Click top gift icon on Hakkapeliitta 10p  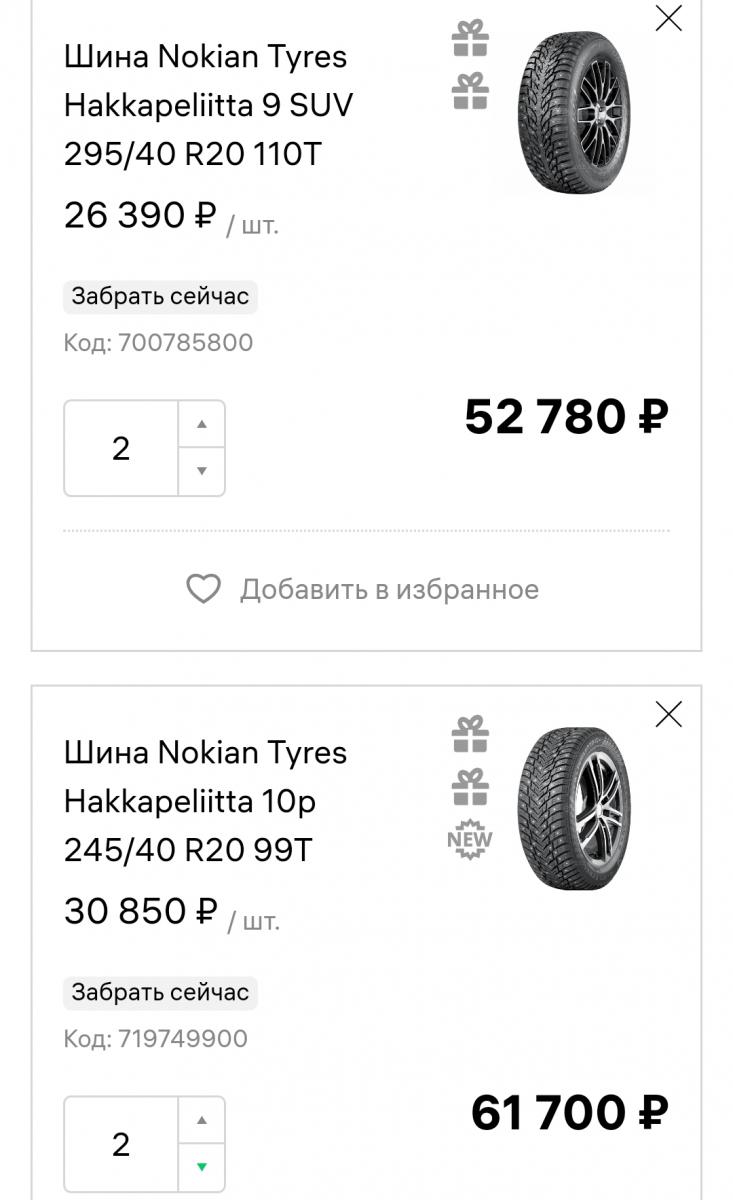coord(470,735)
